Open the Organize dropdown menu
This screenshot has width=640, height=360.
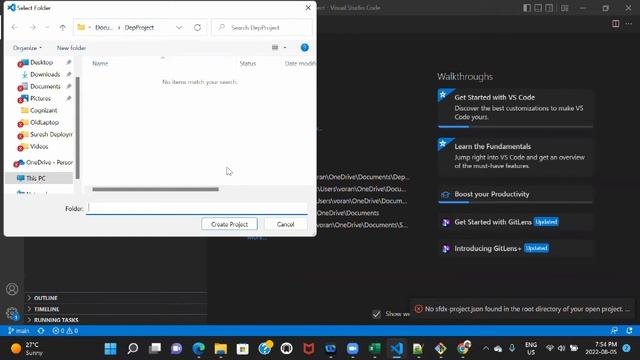pyautogui.click(x=27, y=48)
